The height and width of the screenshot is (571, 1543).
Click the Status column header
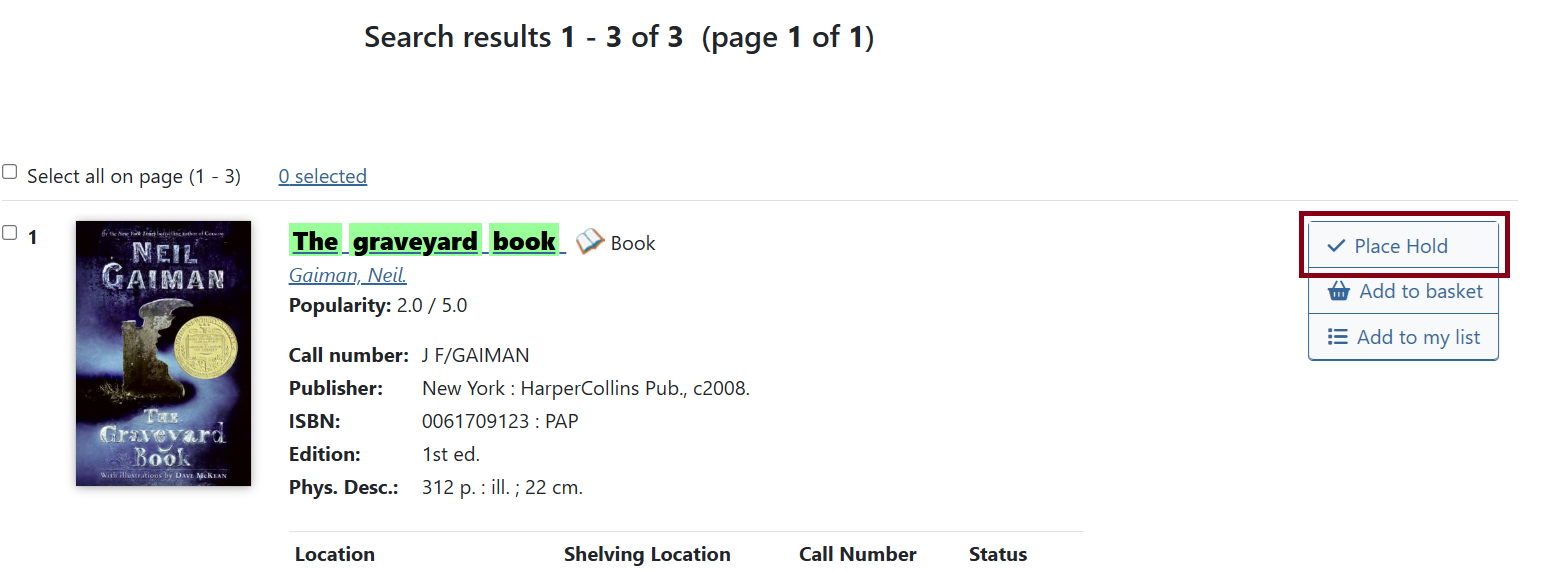pos(997,554)
